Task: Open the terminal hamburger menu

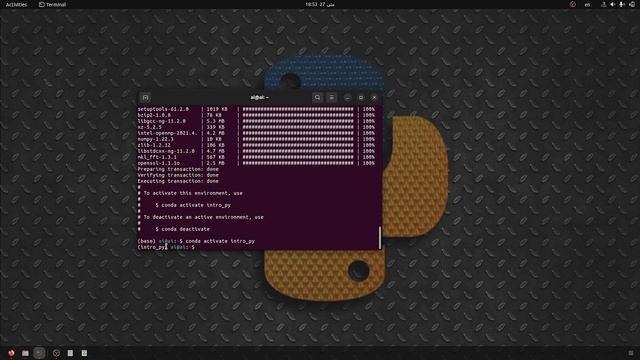Action: coord(331,98)
